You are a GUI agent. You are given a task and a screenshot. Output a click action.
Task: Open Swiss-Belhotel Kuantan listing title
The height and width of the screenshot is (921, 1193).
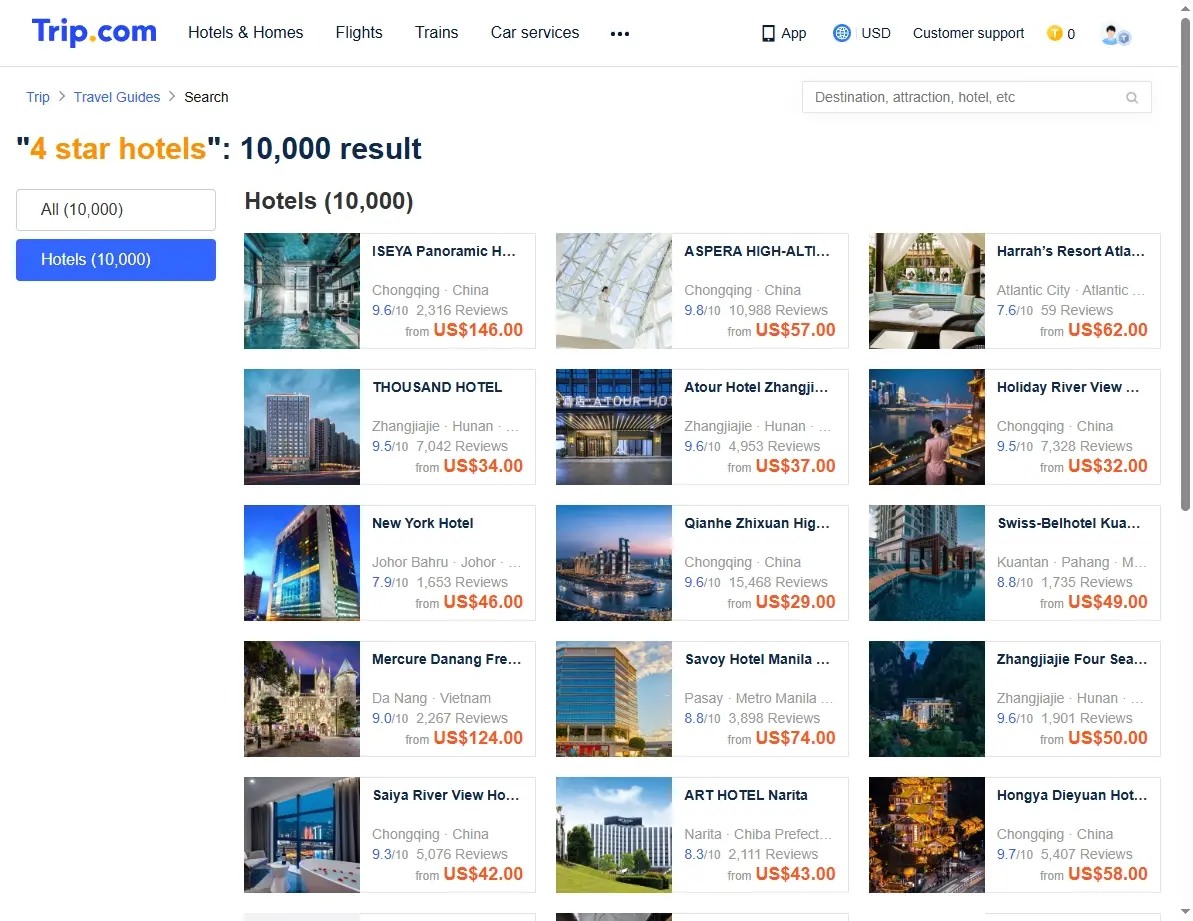point(1069,523)
